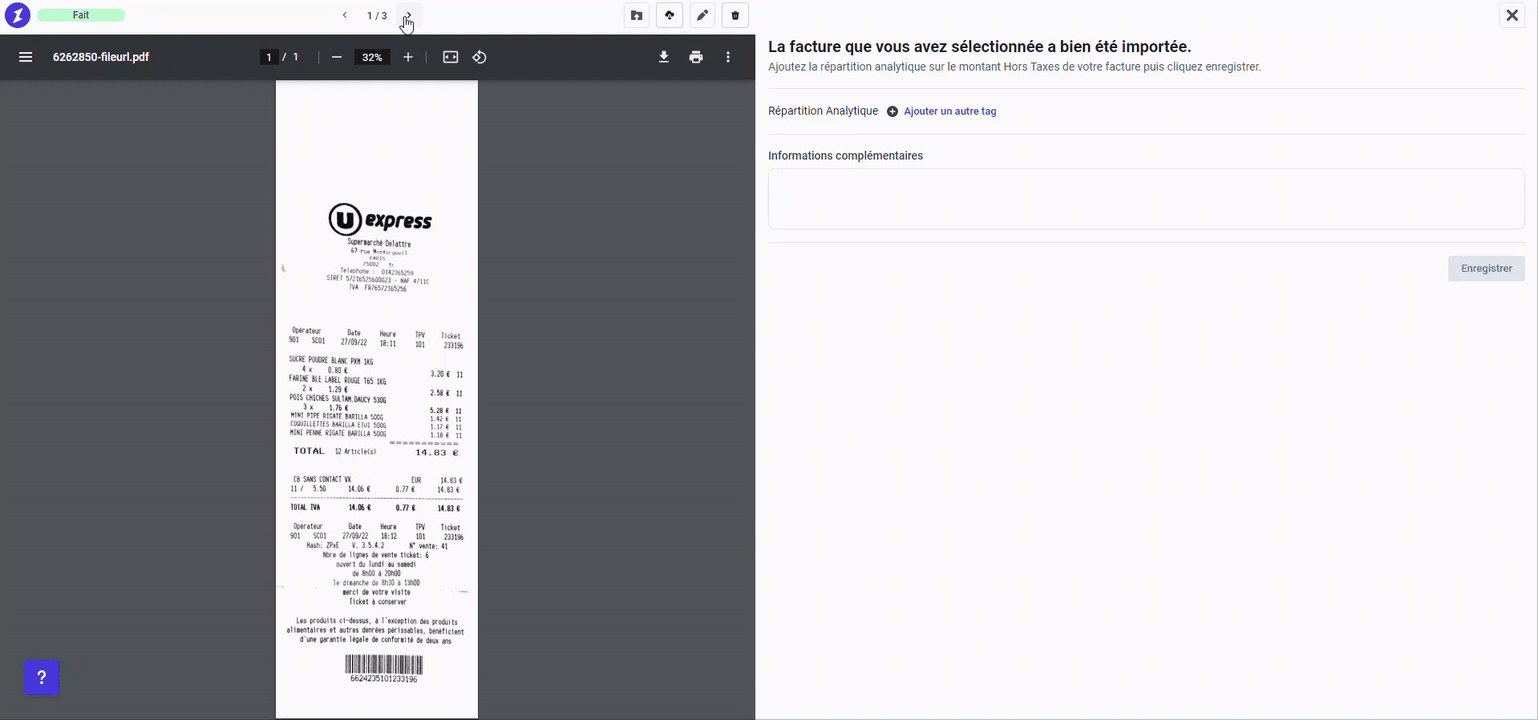
Task: Click the Informations complémentaires text field
Action: [x=1146, y=199]
